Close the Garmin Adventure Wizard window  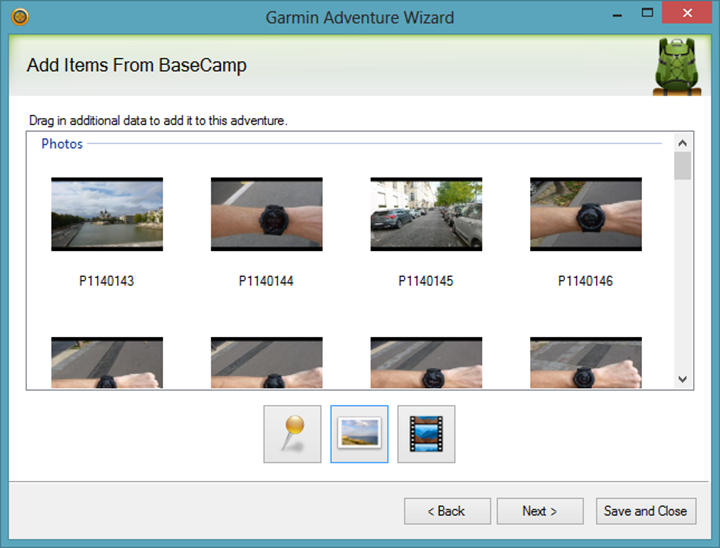click(x=687, y=12)
